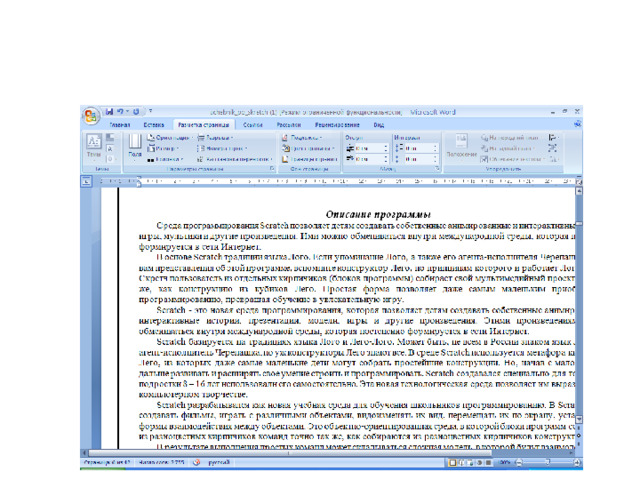
Task: Switch to the Рецензирование tab
Action: click(337, 125)
